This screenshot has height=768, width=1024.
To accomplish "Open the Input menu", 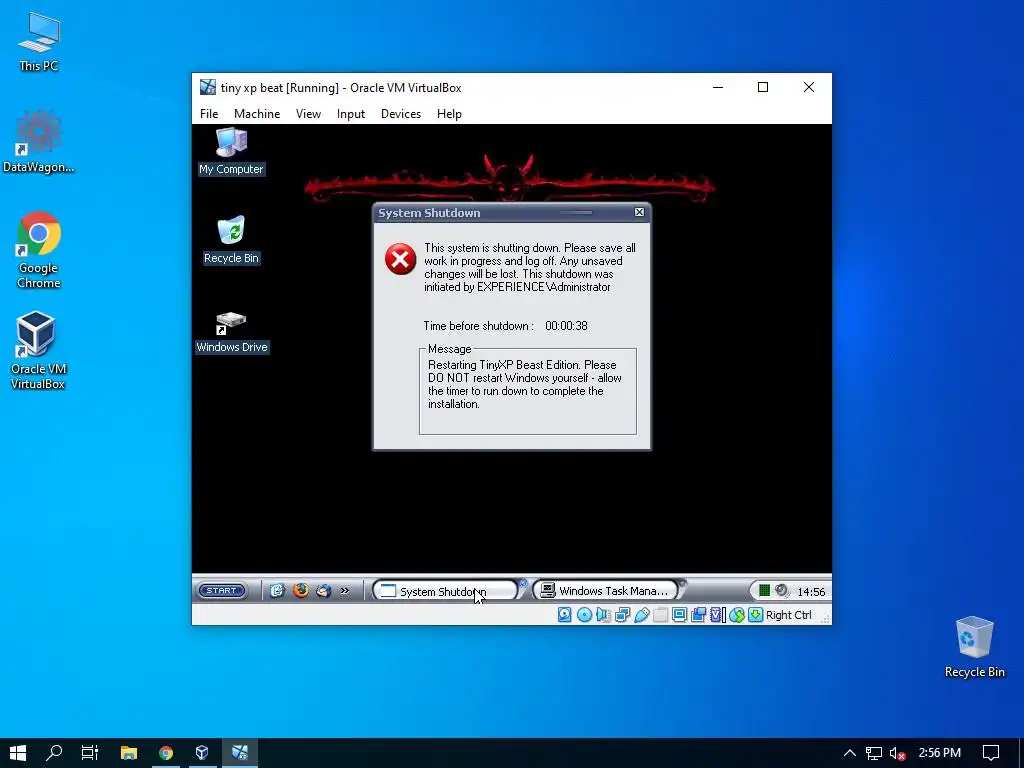I will coord(351,114).
